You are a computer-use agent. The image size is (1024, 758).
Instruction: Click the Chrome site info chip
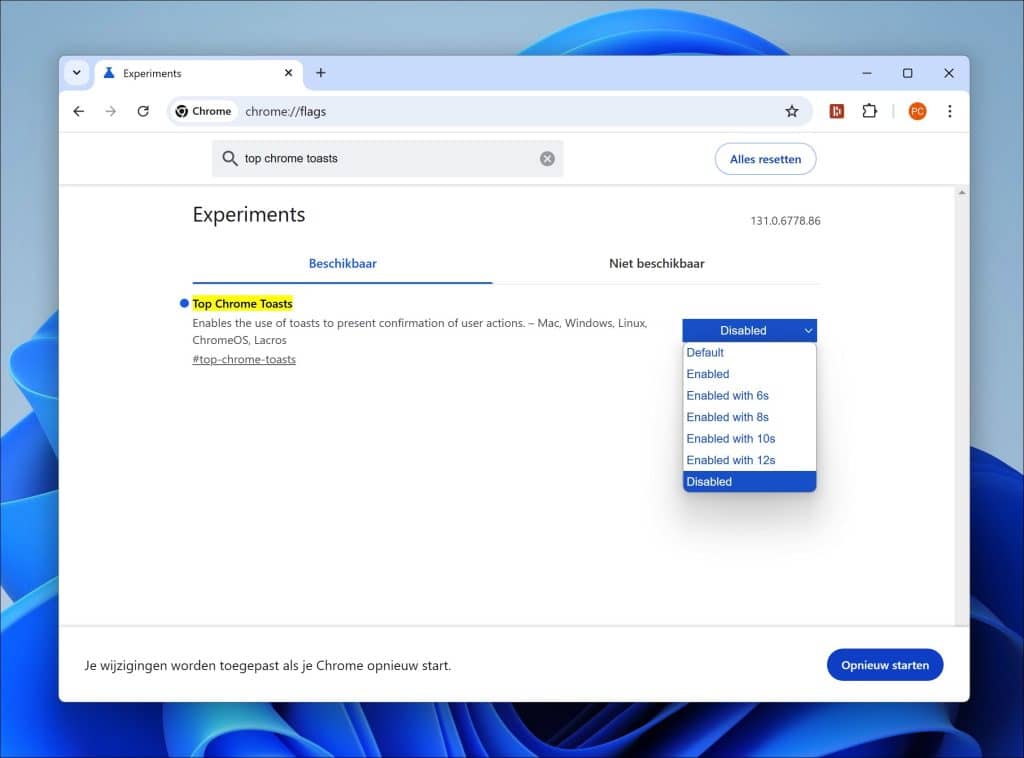(204, 111)
